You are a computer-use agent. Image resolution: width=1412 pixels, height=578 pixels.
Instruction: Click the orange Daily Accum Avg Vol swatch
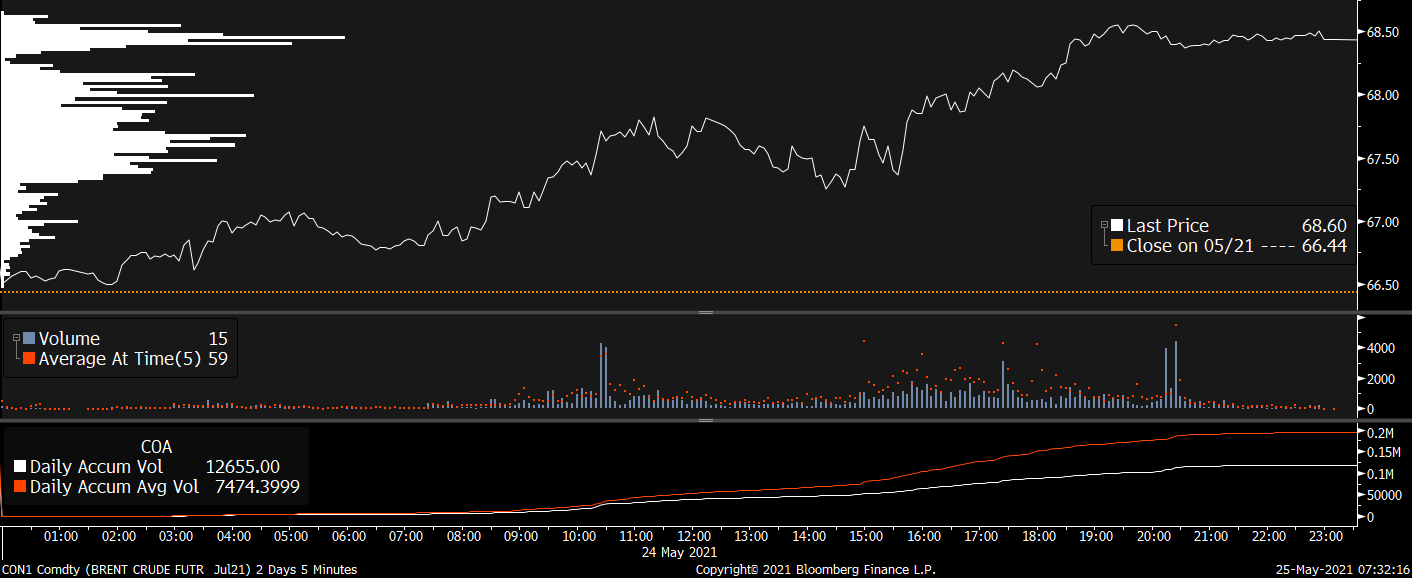click(x=21, y=486)
